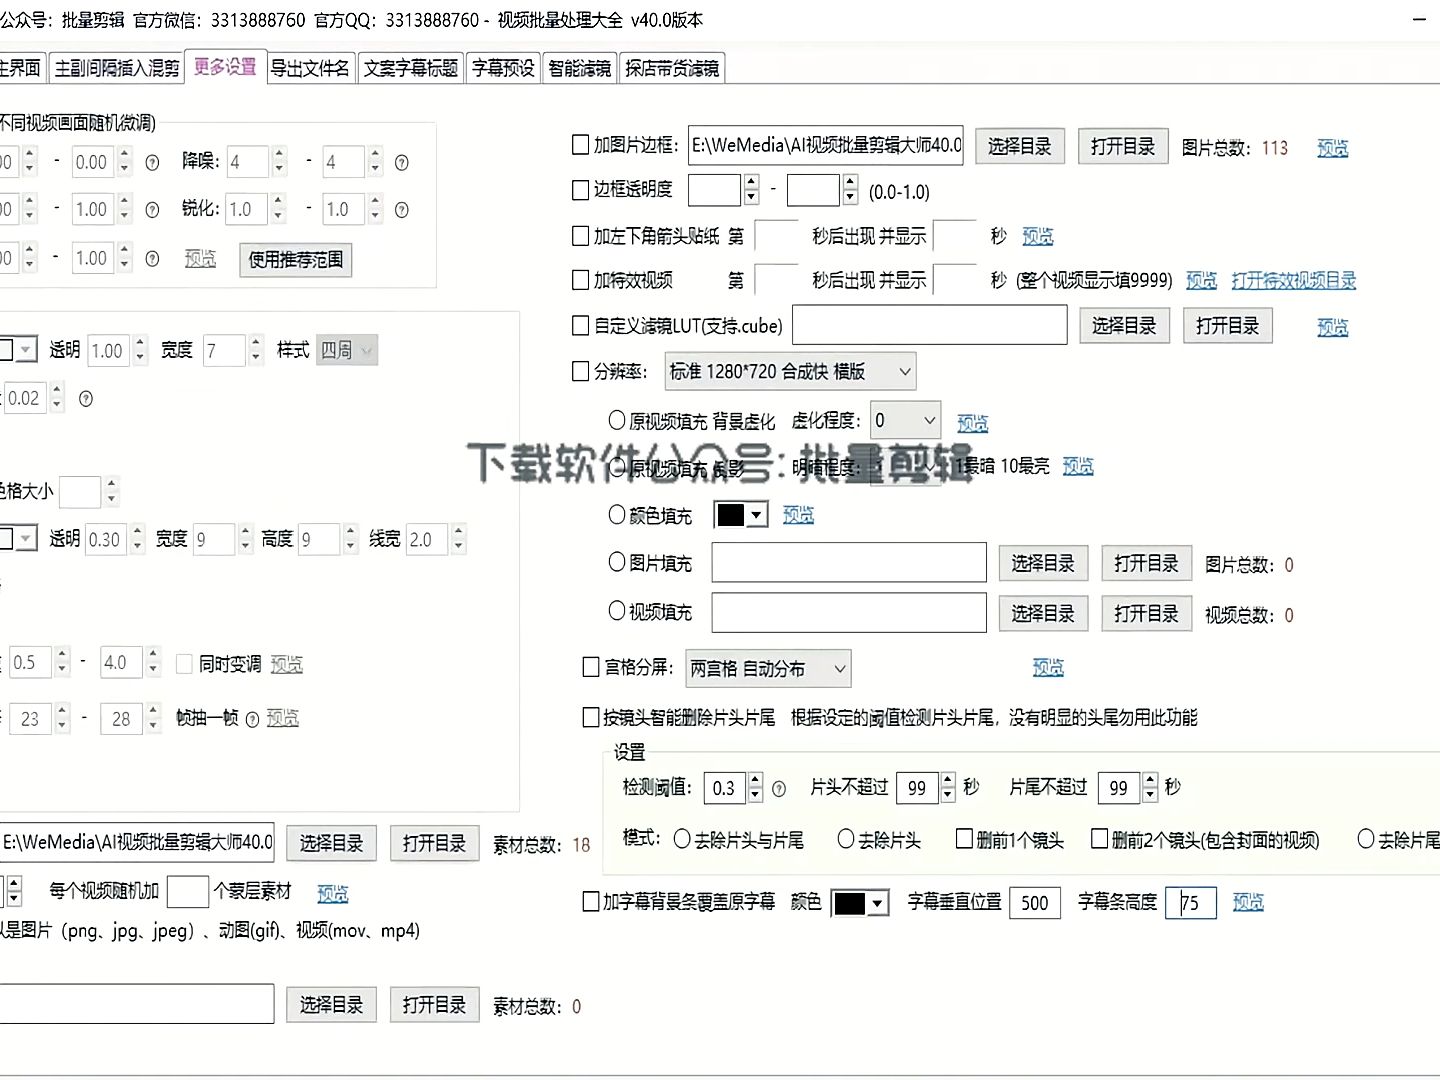This screenshot has height=1080, width=1440.
Task: Switch to the 智能滤镜 tab
Action: tap(578, 67)
